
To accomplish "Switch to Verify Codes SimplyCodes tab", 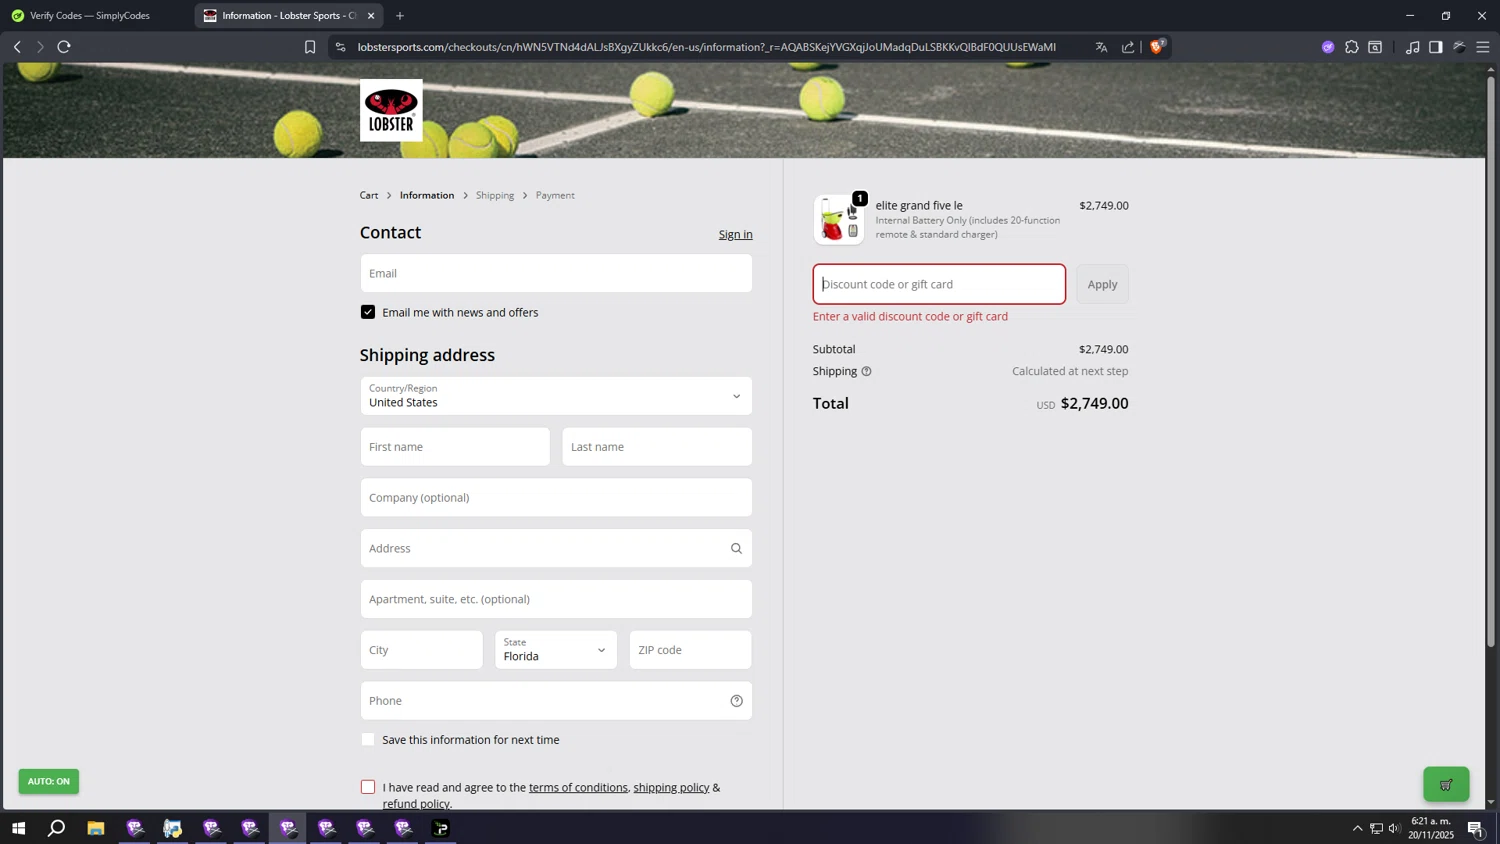I will [x=90, y=16].
